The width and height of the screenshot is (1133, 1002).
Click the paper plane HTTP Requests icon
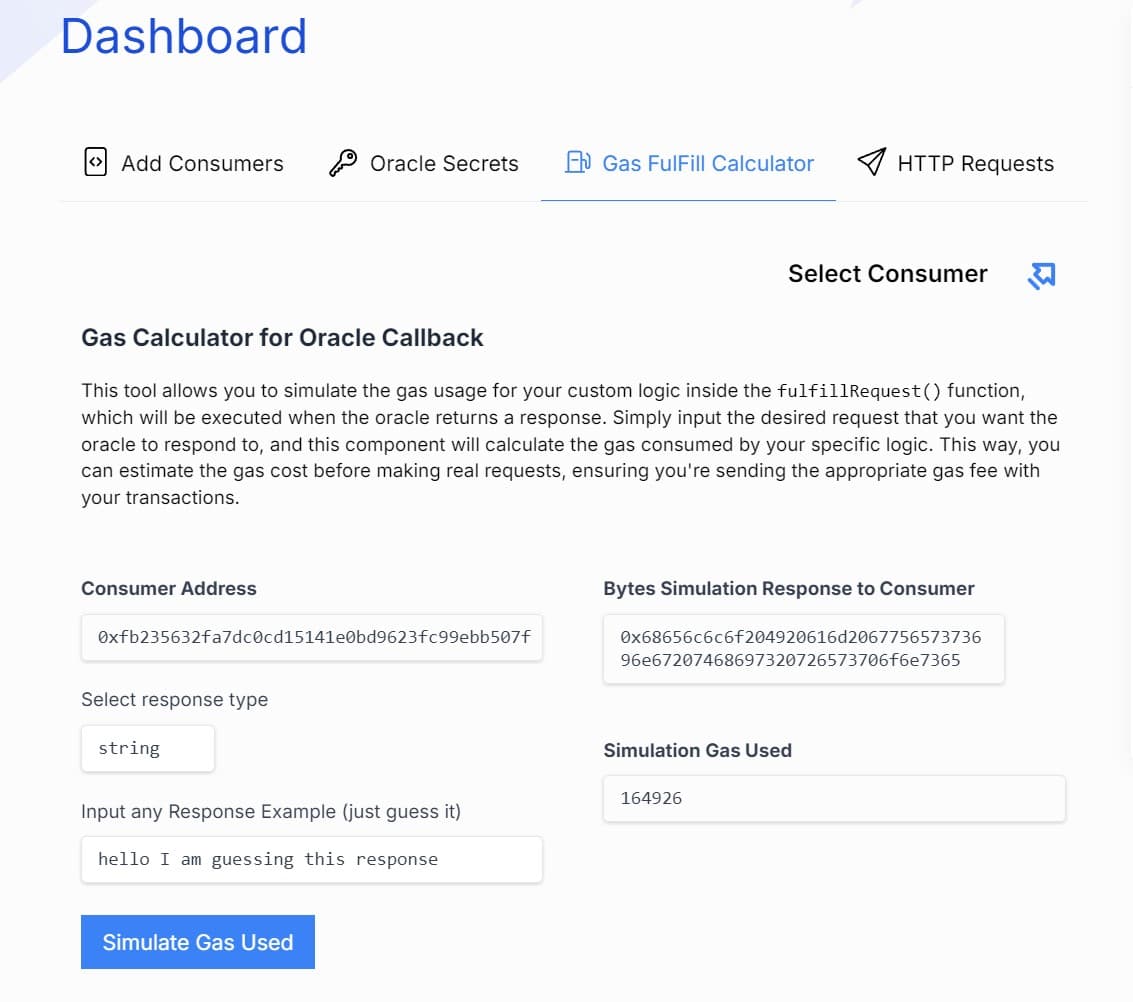click(871, 161)
